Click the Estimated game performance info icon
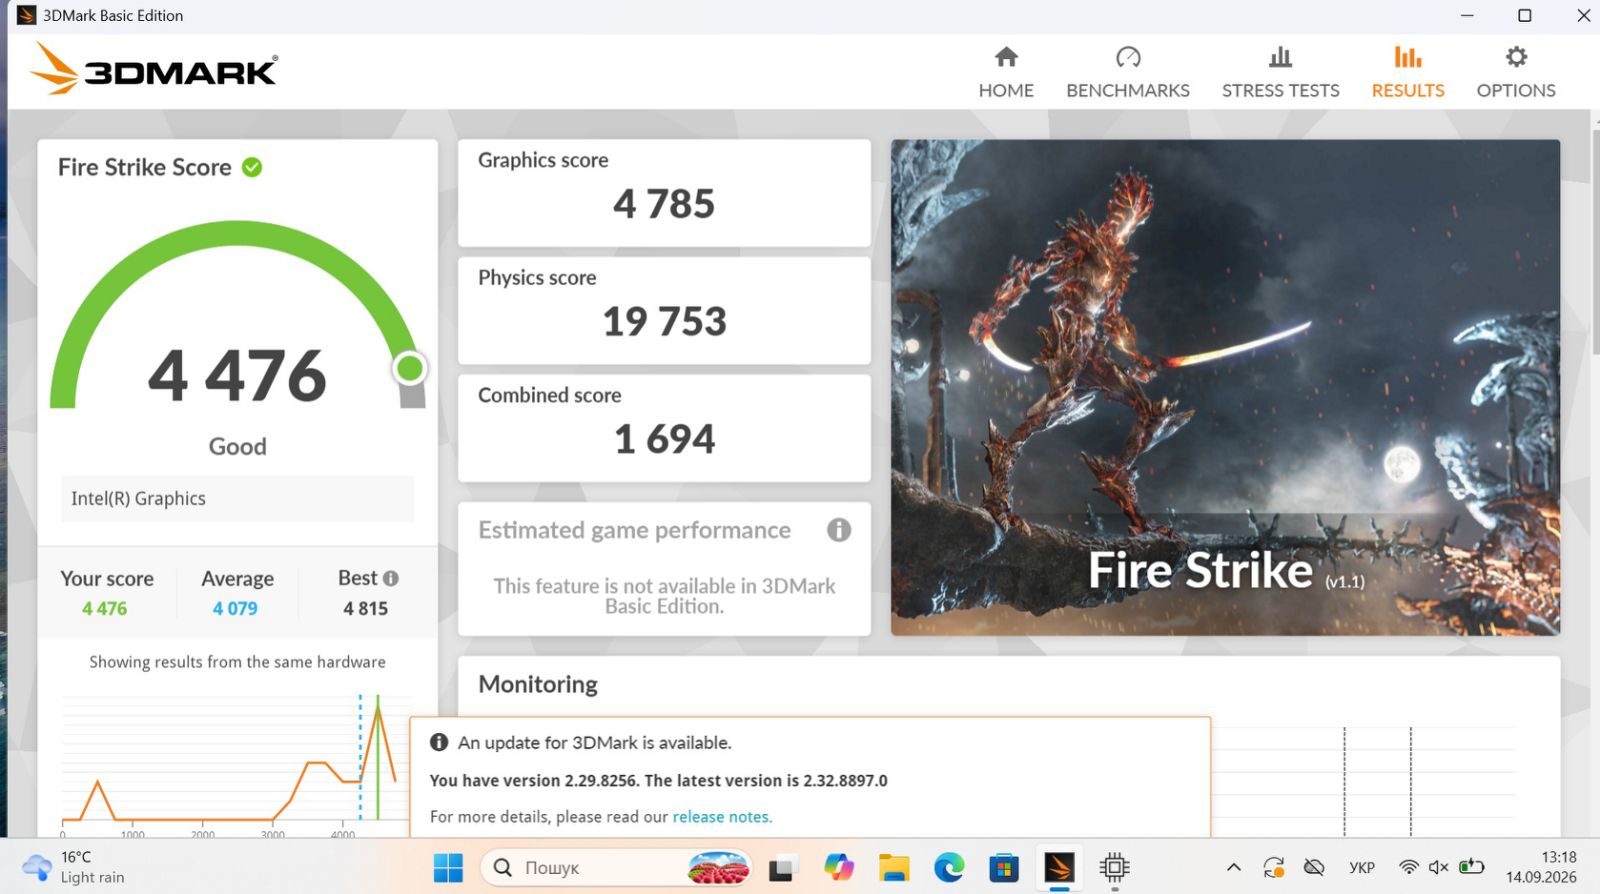 pos(839,530)
